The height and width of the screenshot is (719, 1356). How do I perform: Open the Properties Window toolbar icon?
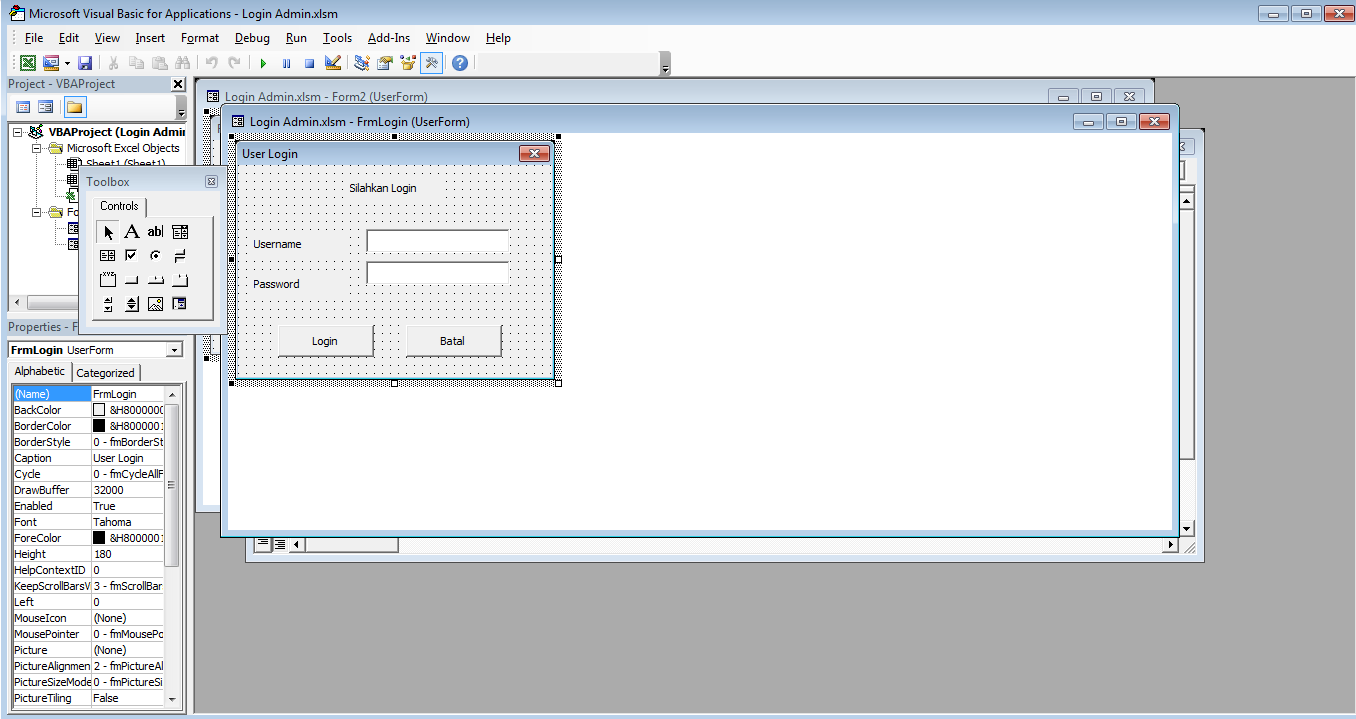click(385, 63)
